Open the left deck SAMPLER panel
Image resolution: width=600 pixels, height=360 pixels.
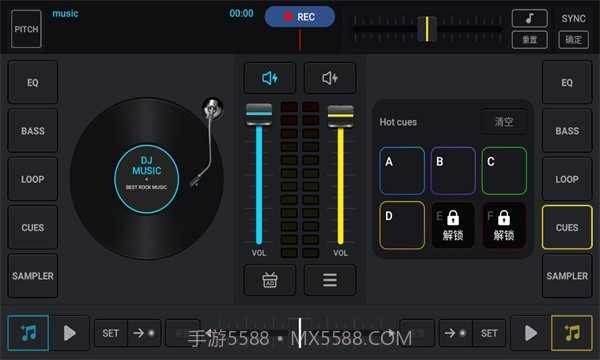coord(33,276)
